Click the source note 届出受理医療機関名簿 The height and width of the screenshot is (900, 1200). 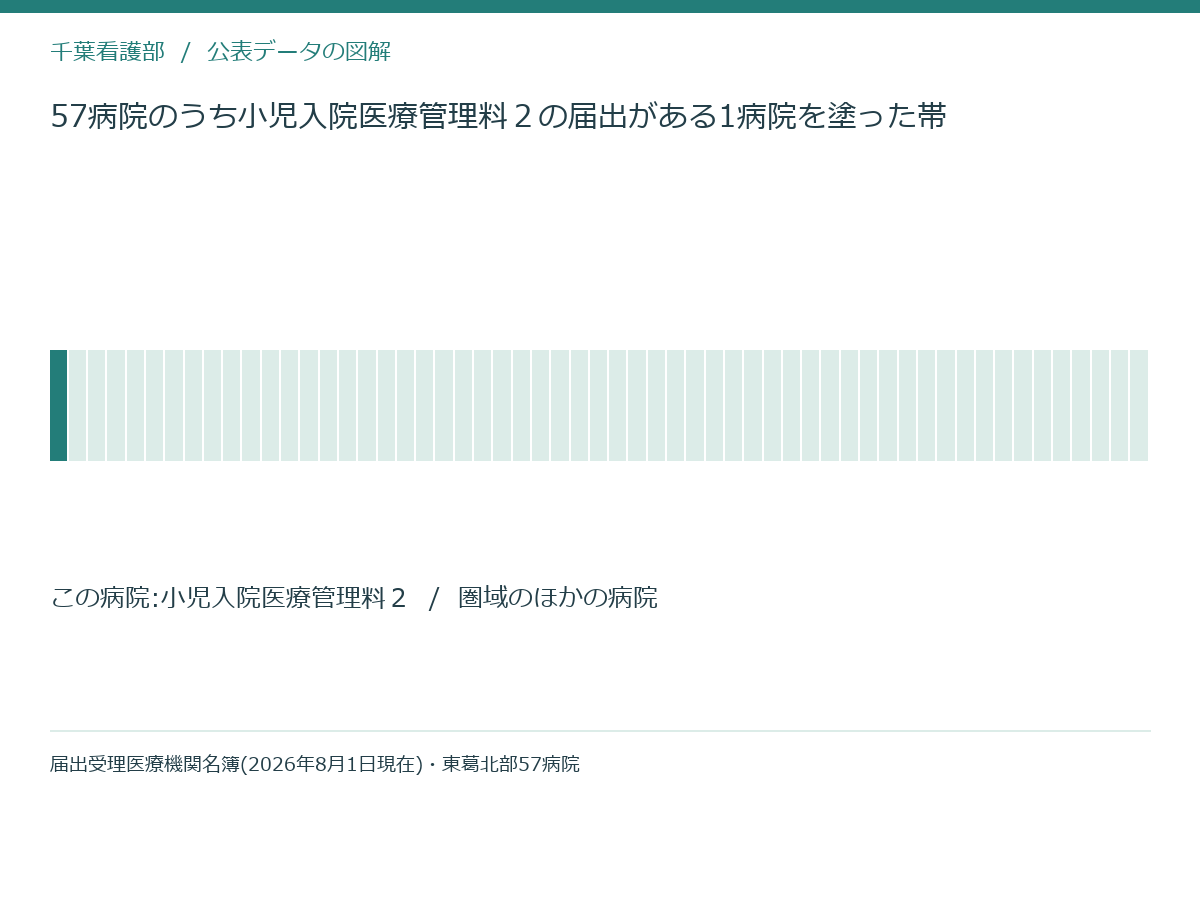coord(315,765)
